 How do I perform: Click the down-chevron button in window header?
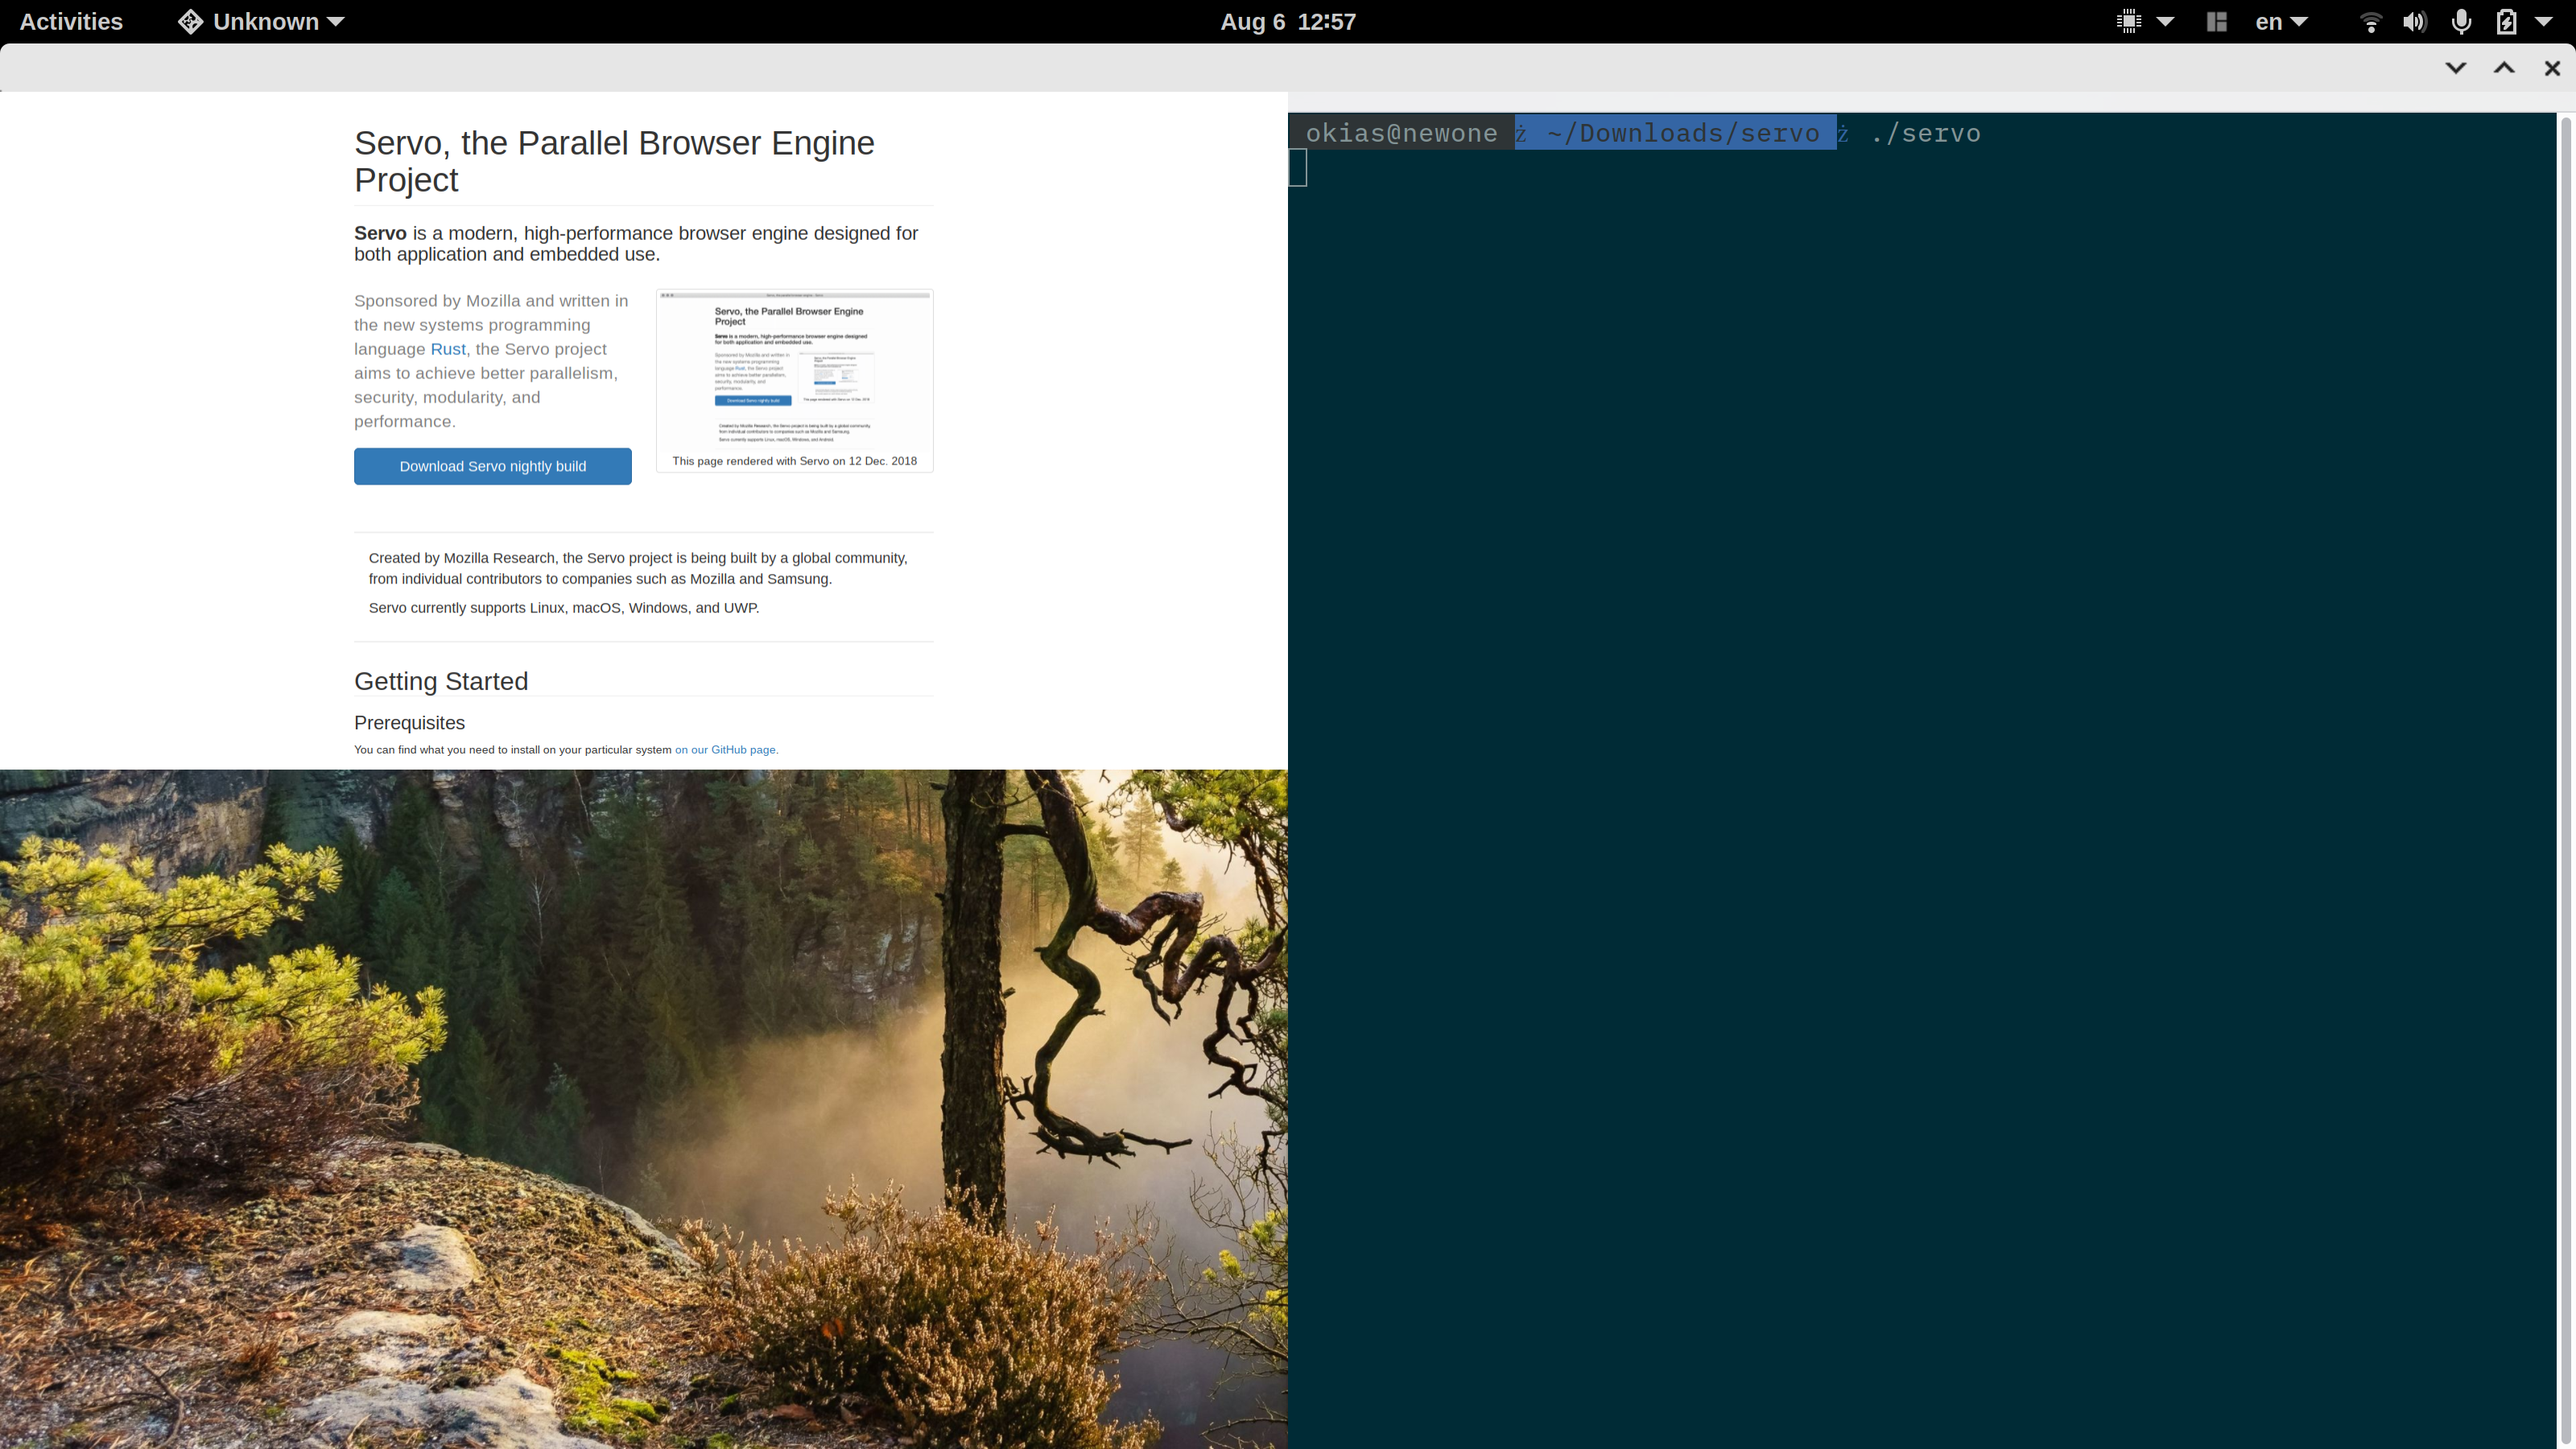[2456, 68]
